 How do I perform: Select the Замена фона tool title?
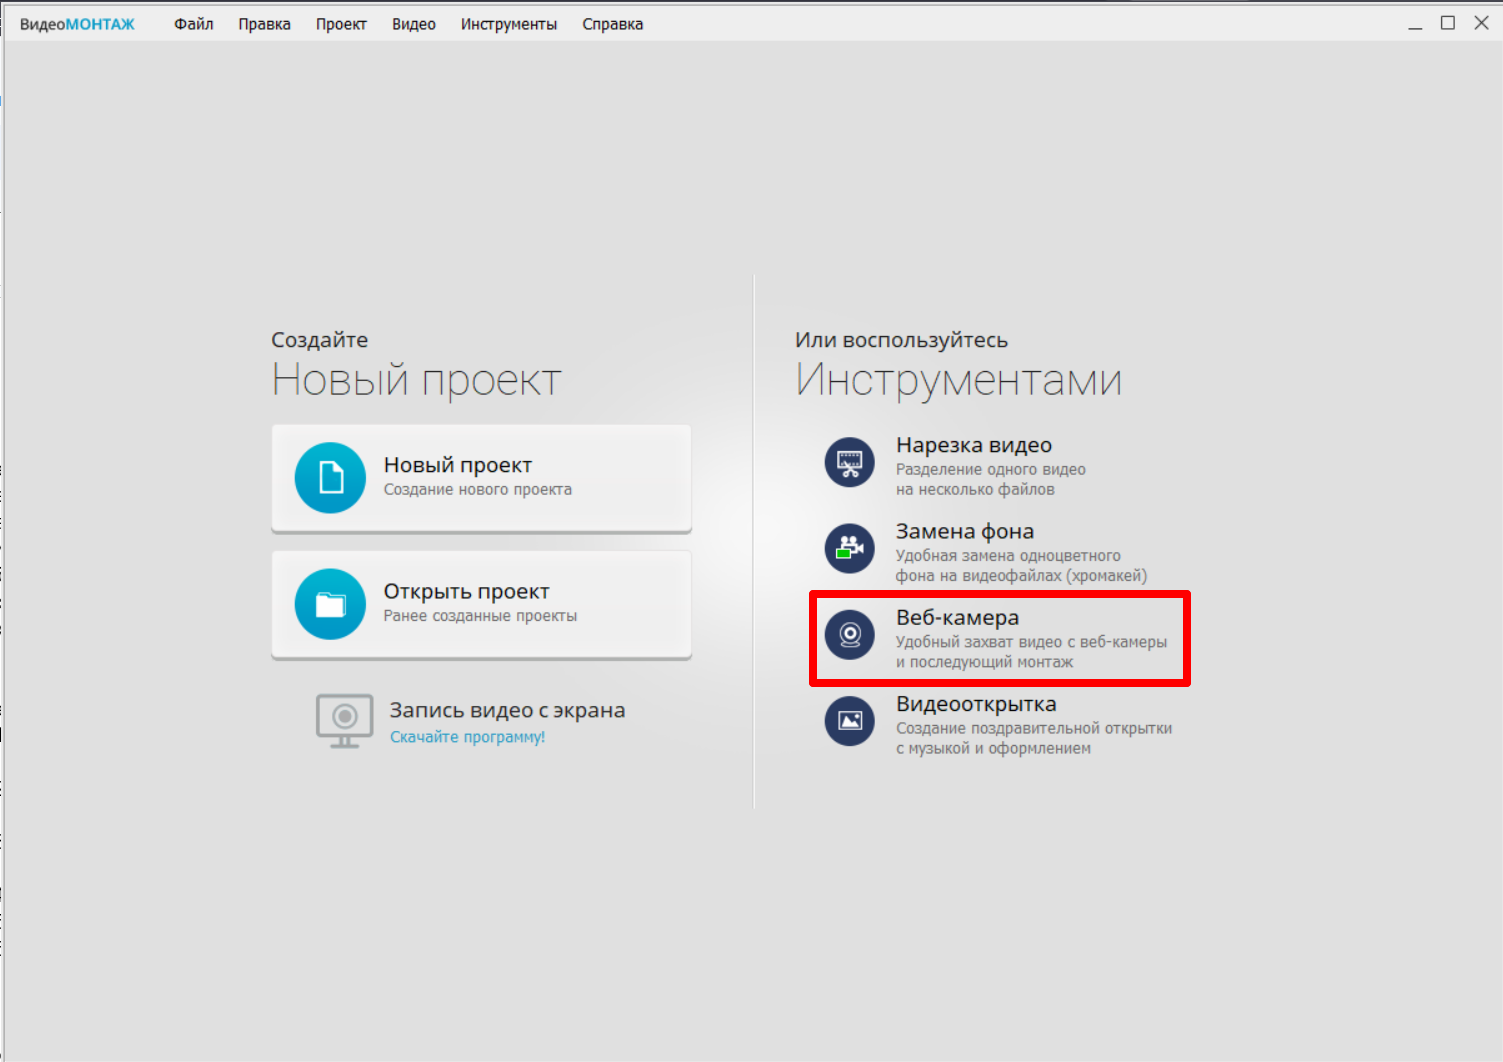965,531
